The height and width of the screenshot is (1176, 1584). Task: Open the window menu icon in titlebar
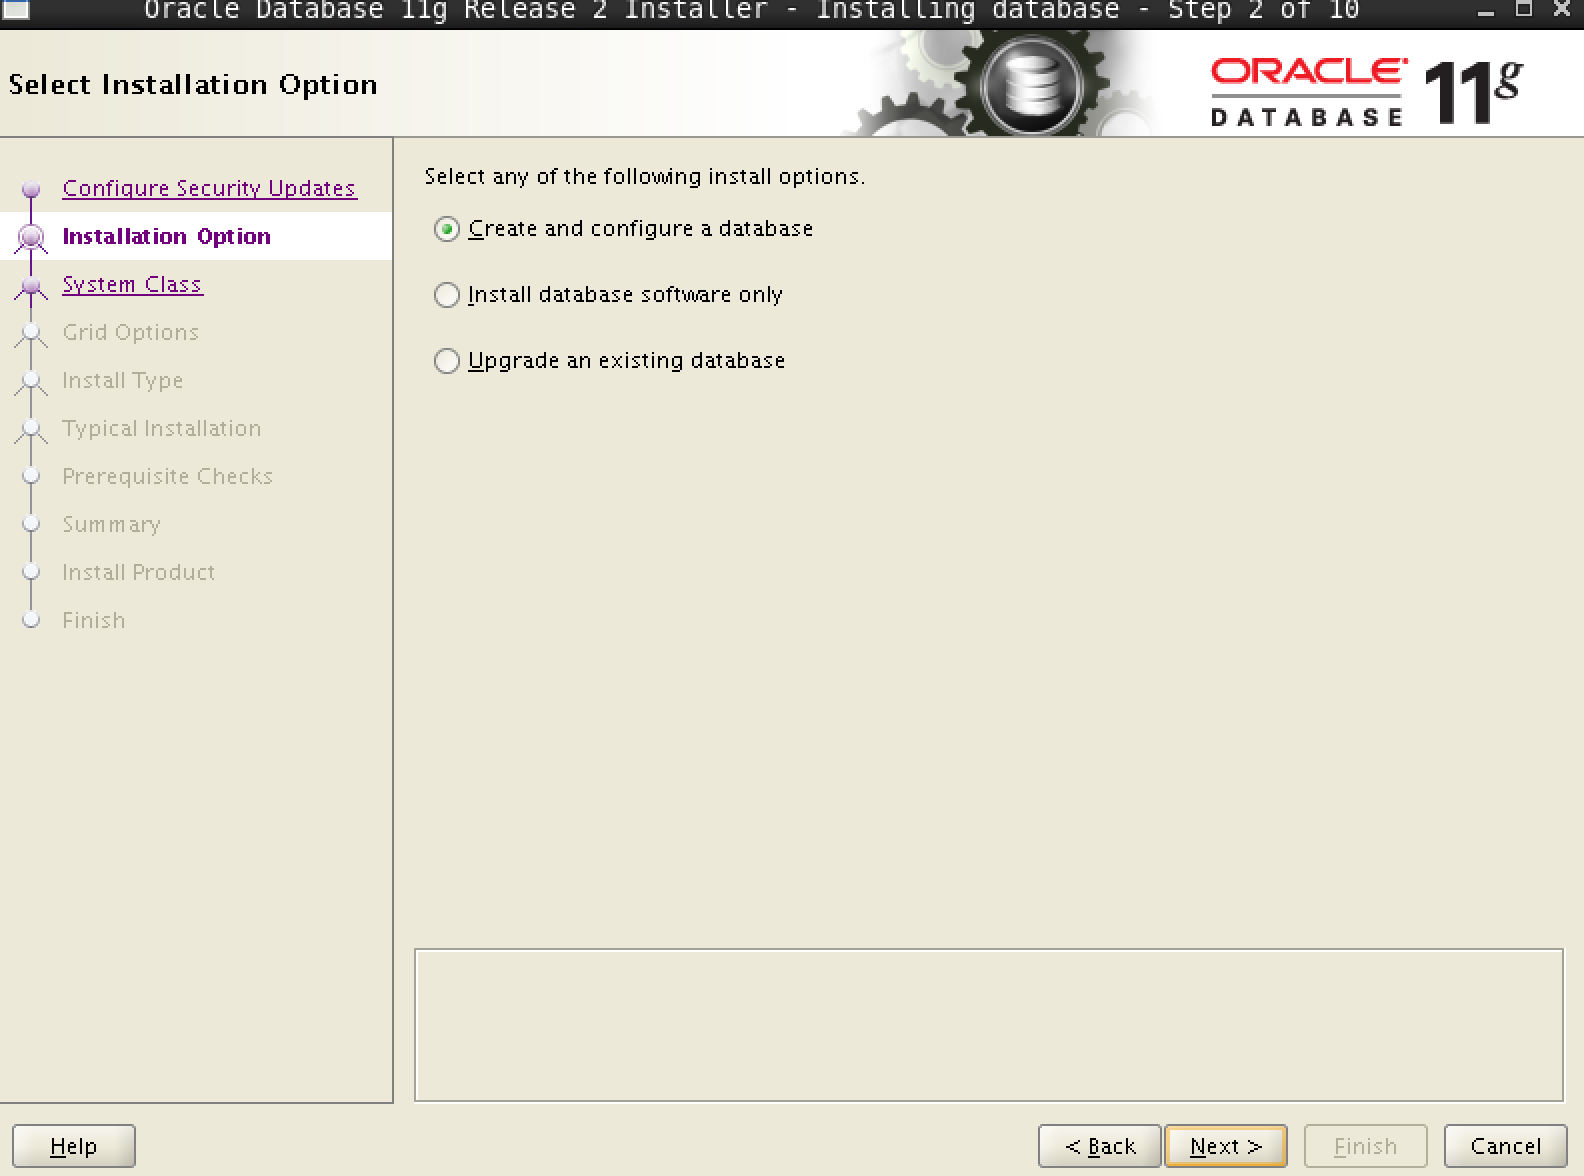16,10
